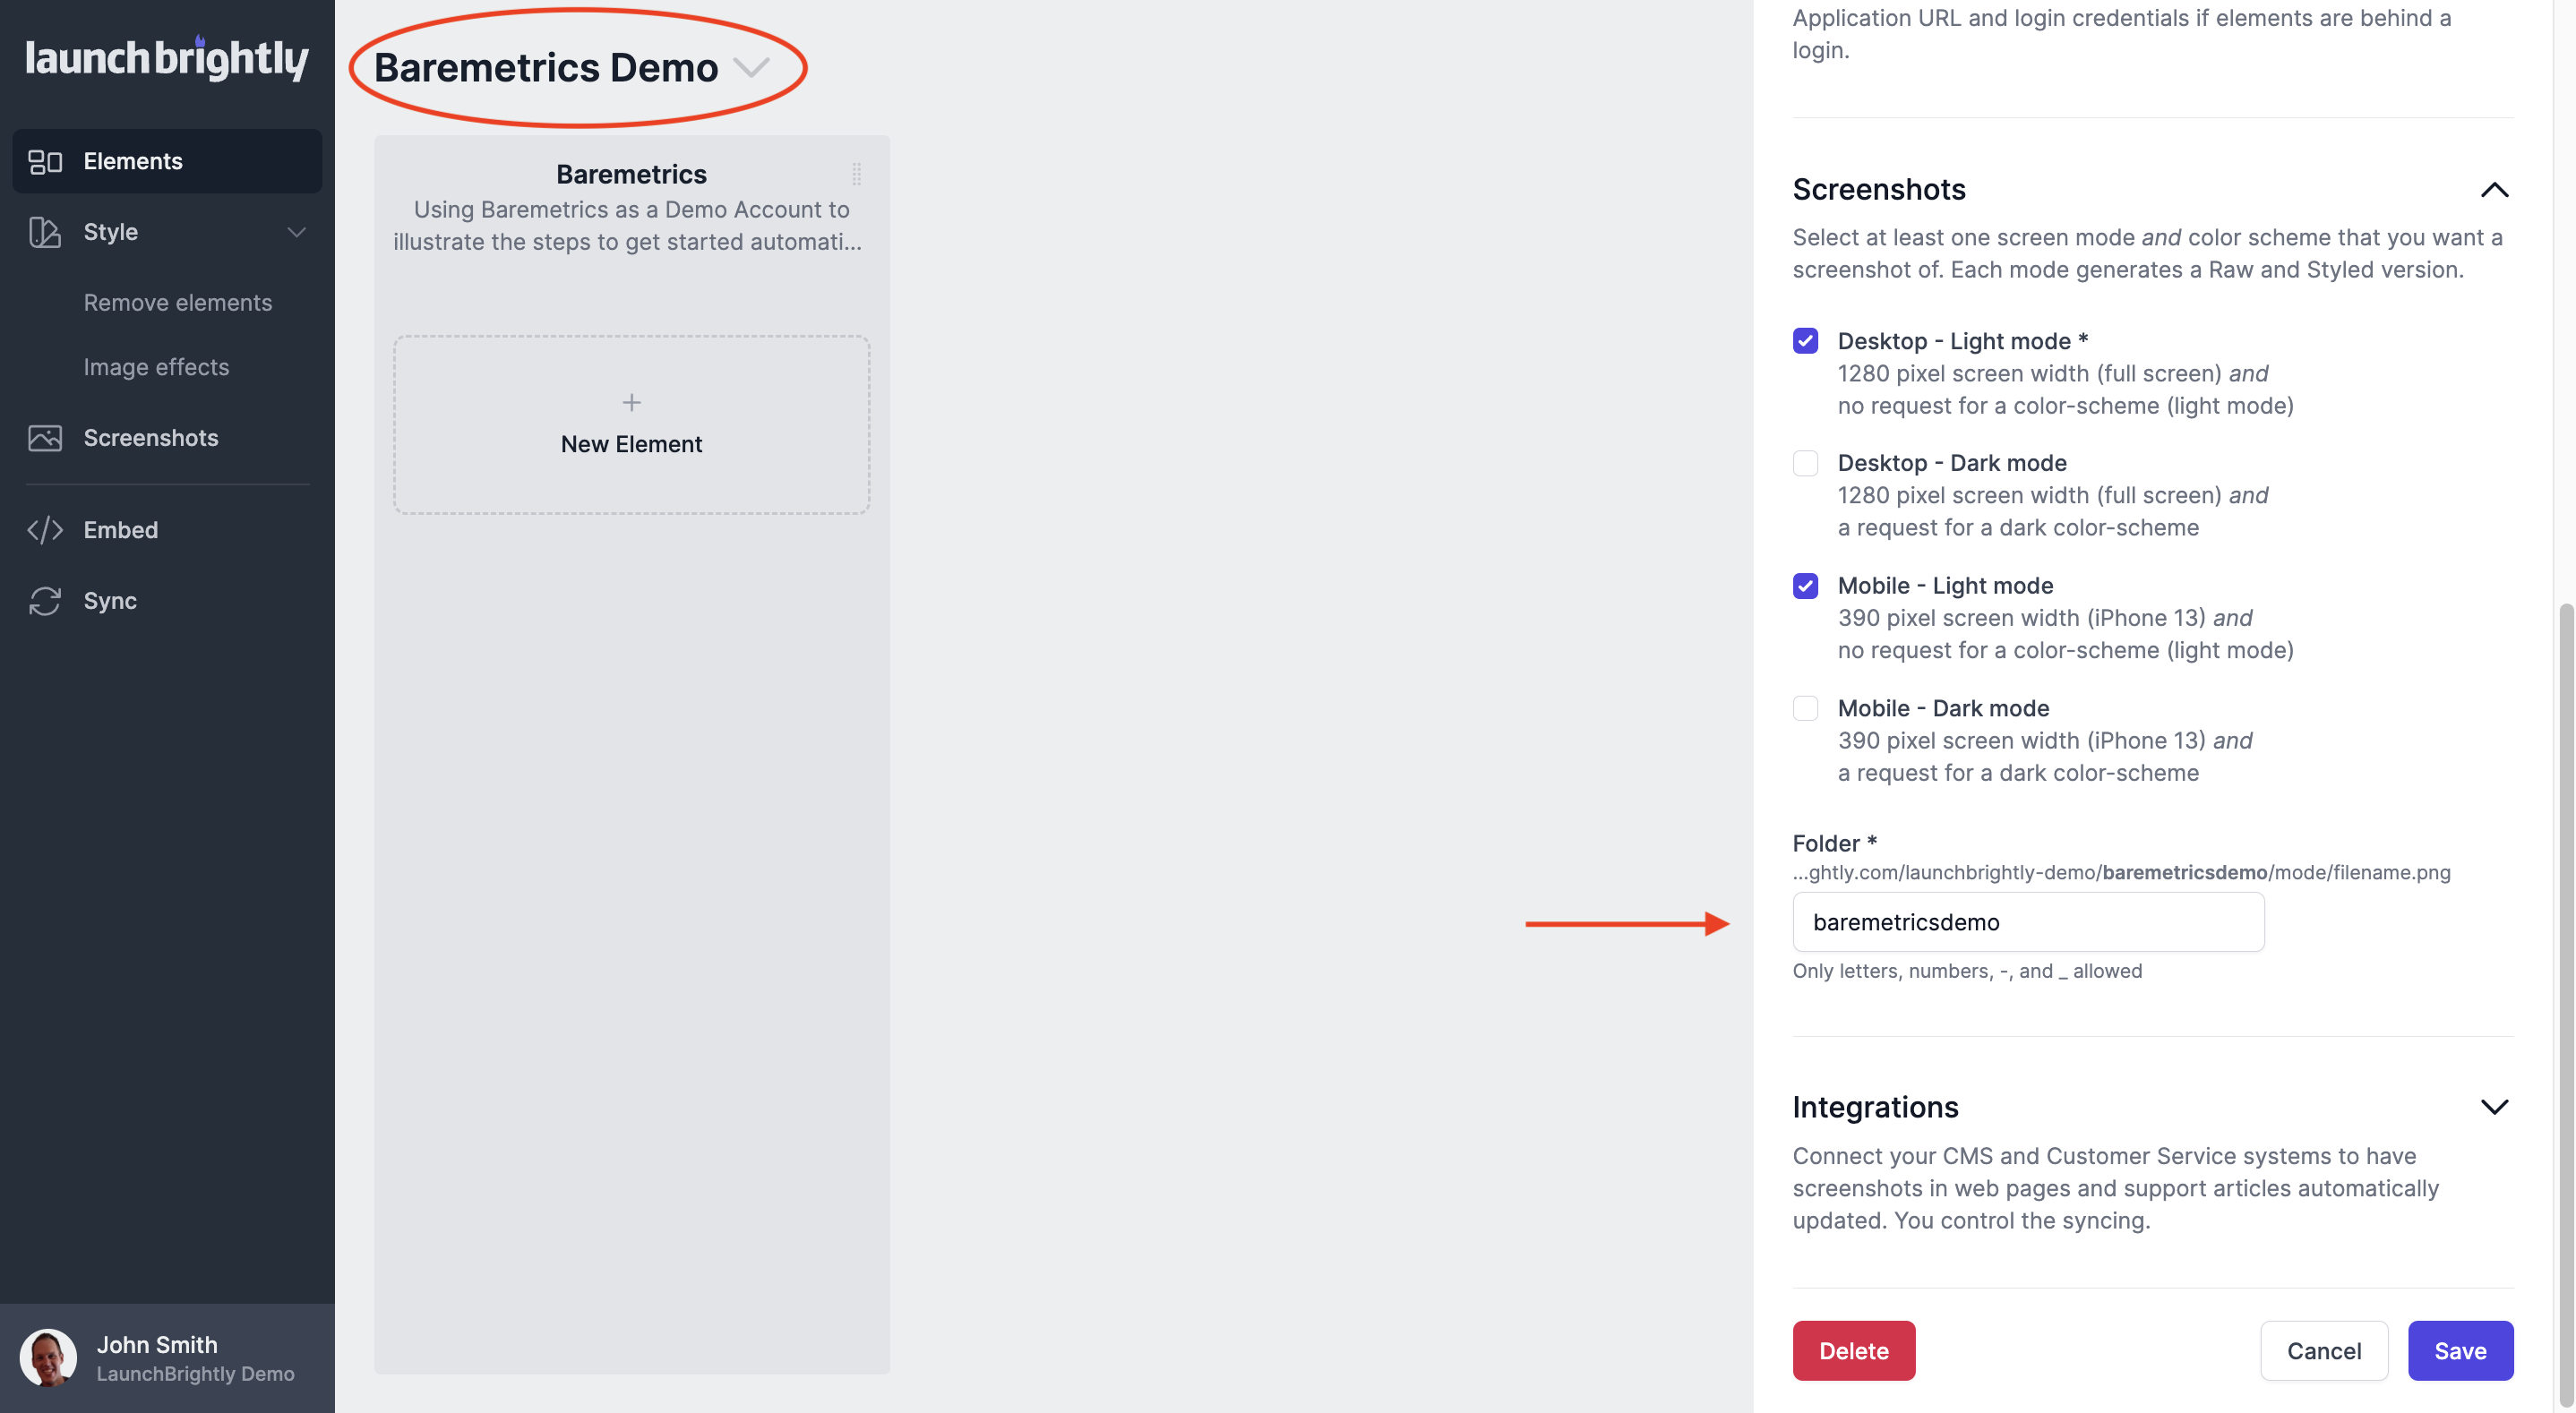Screen dimensions: 2576x1413
Task: Select Remove elements submenu item
Action: pos(177,303)
